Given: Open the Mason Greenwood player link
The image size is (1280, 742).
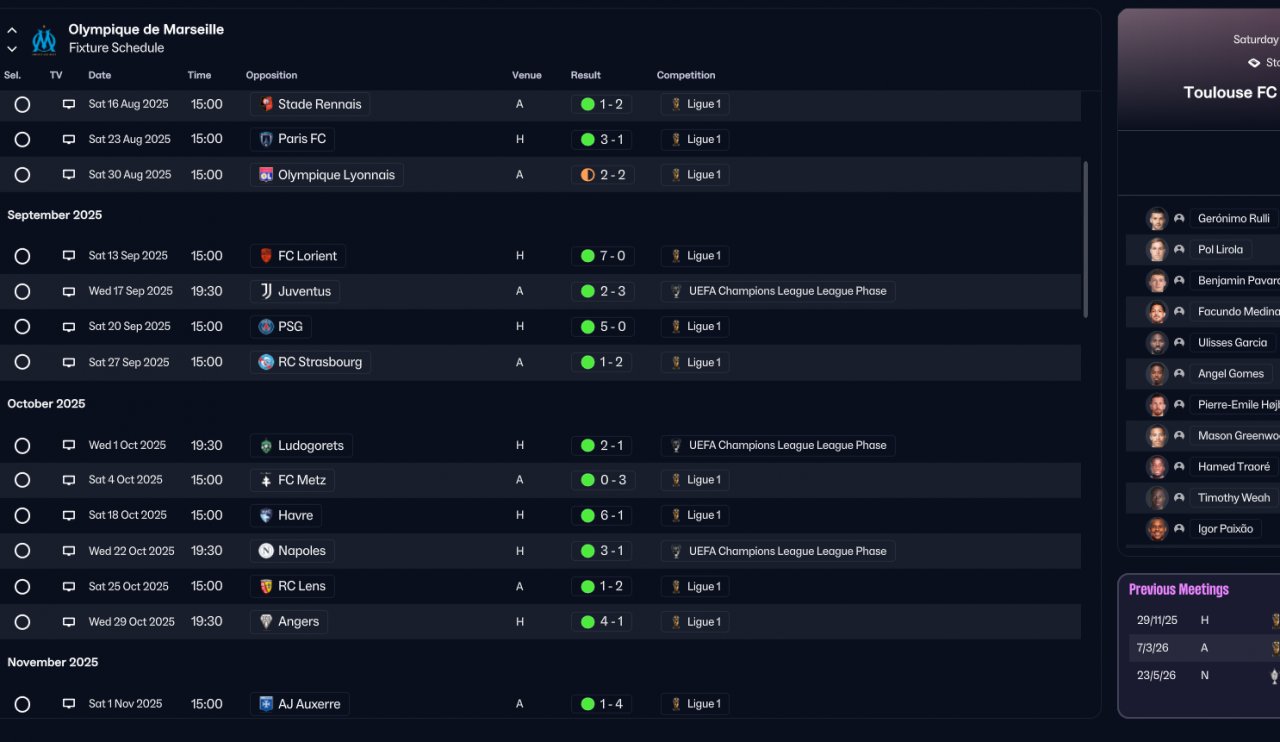Looking at the screenshot, I should click(x=1238, y=436).
